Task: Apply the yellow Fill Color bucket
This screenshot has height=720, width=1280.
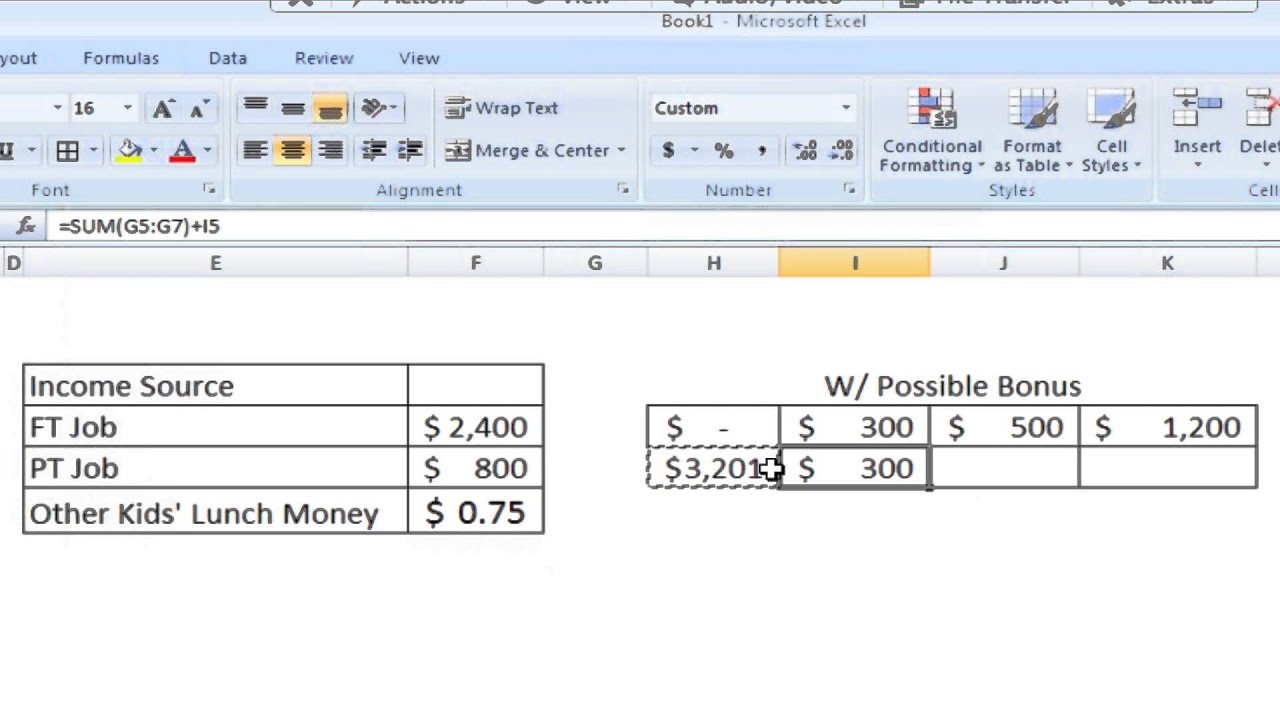Action: point(130,151)
